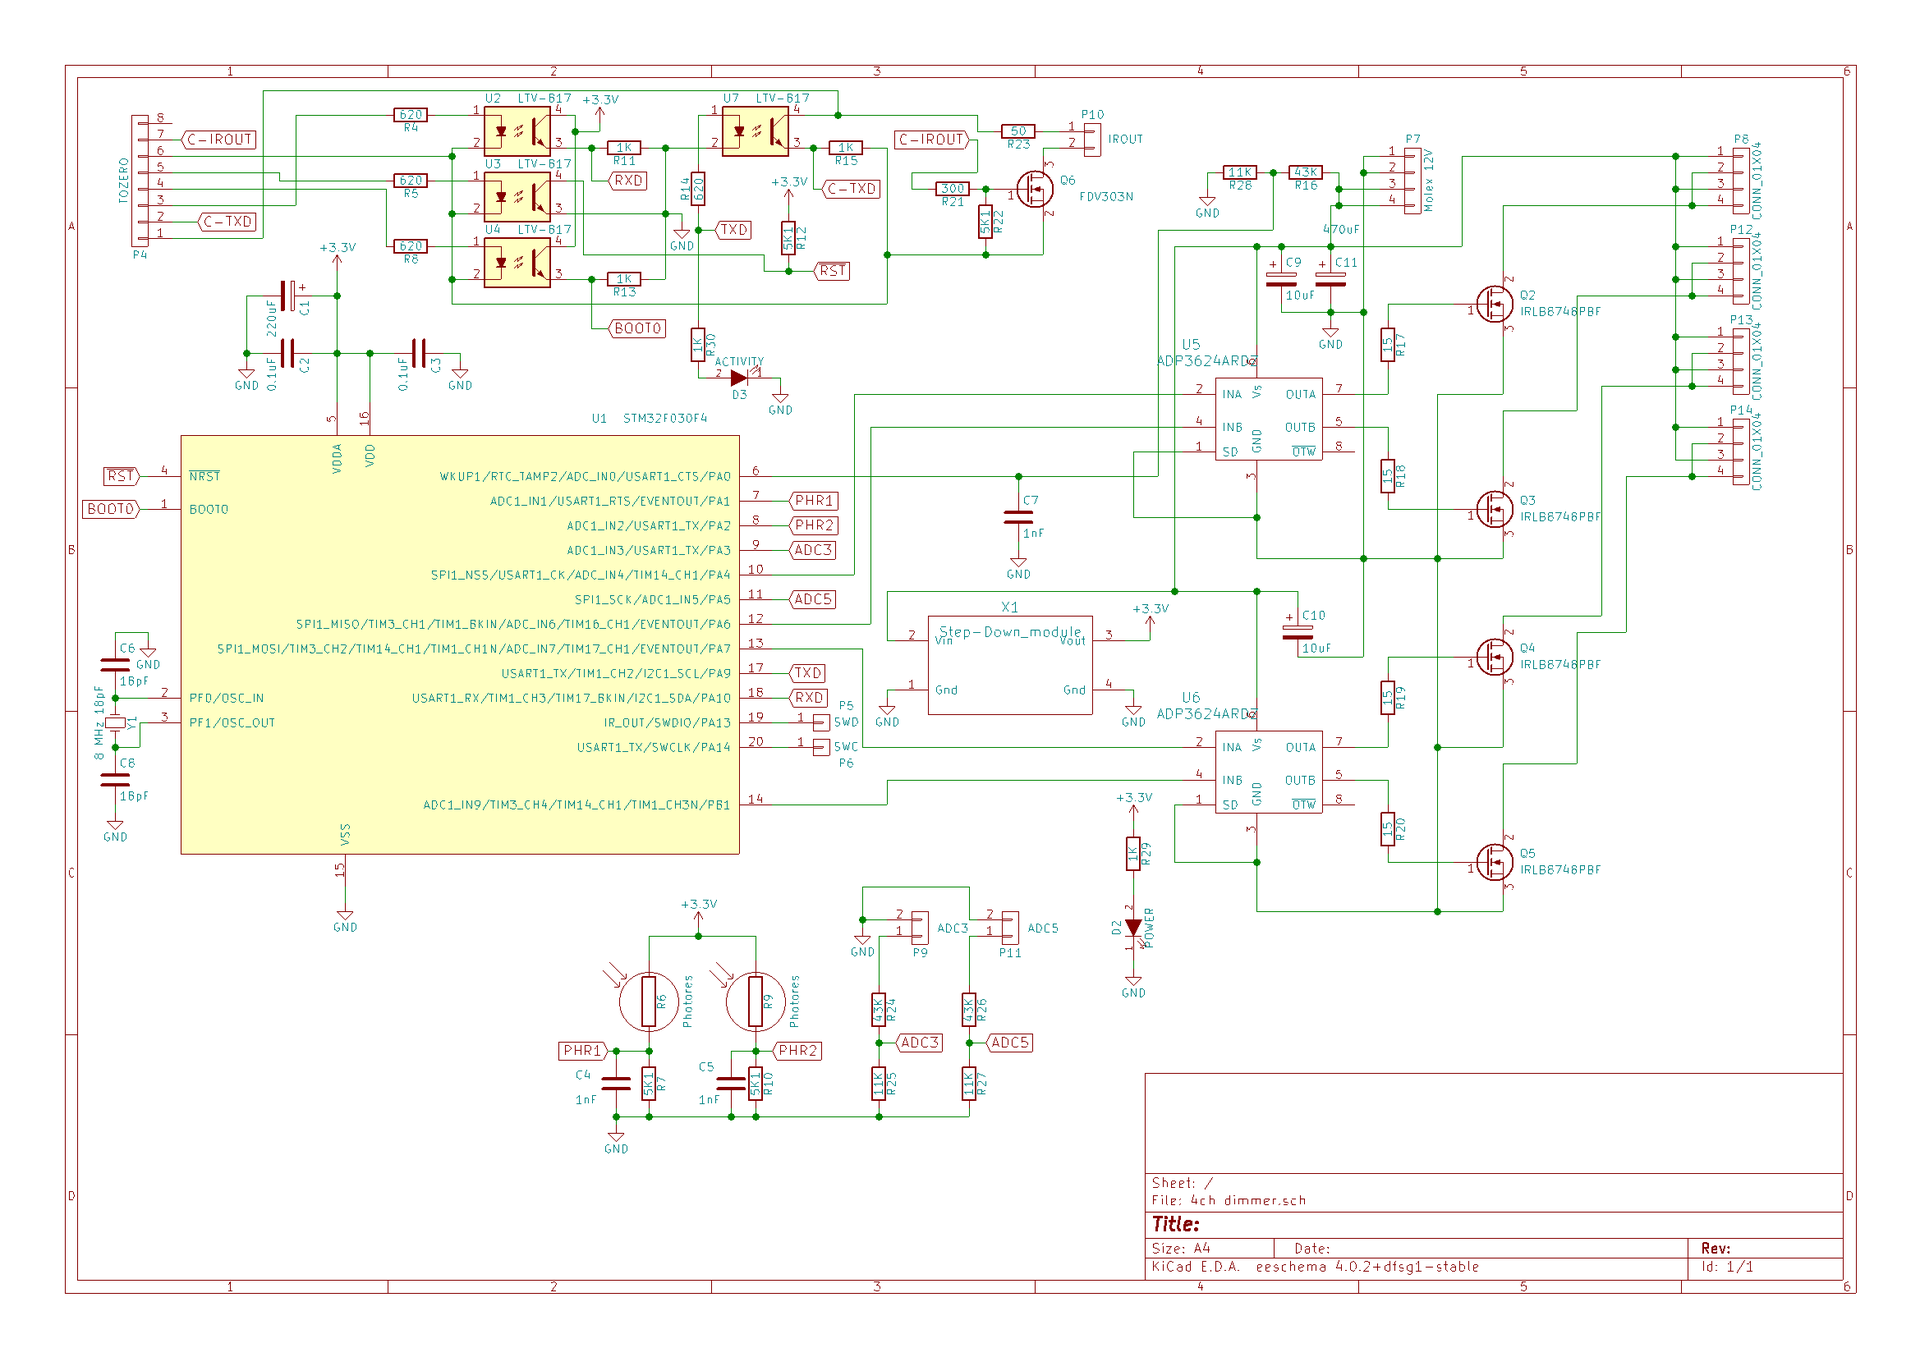Click the R6 photoresistor symbol
Viewport: 1920px width, 1357px height.
649,1001
